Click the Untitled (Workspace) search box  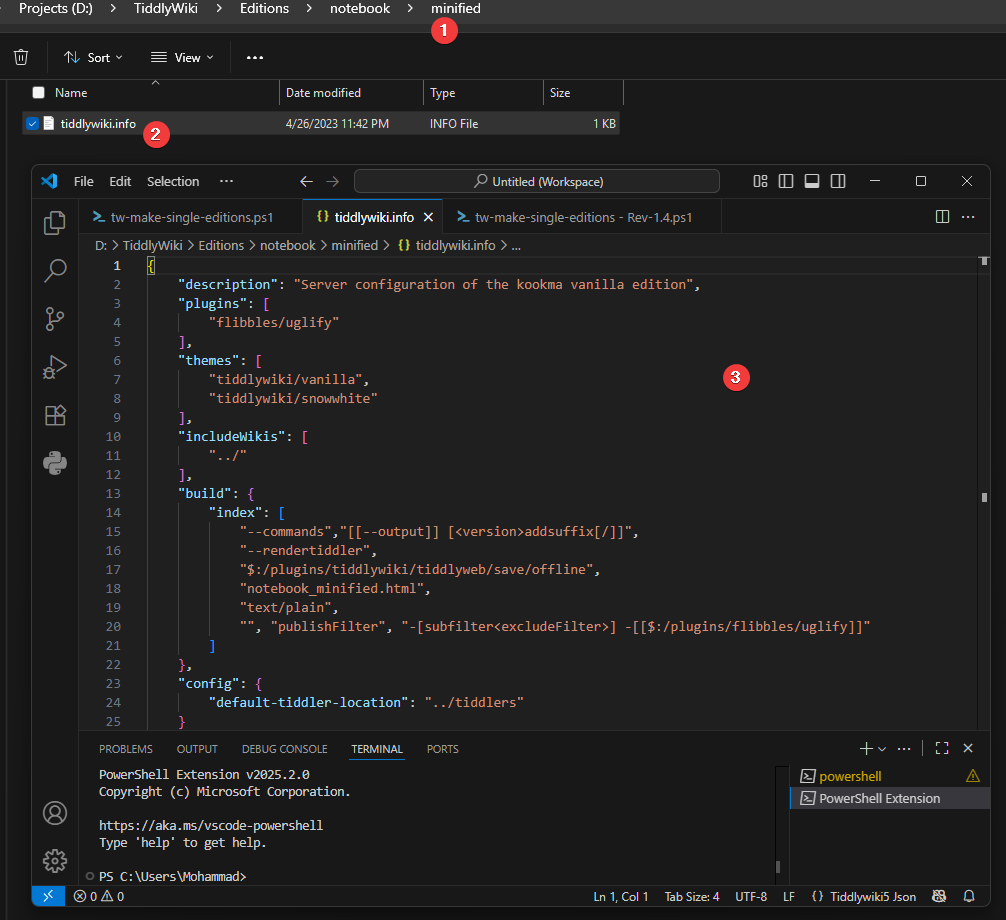(536, 182)
